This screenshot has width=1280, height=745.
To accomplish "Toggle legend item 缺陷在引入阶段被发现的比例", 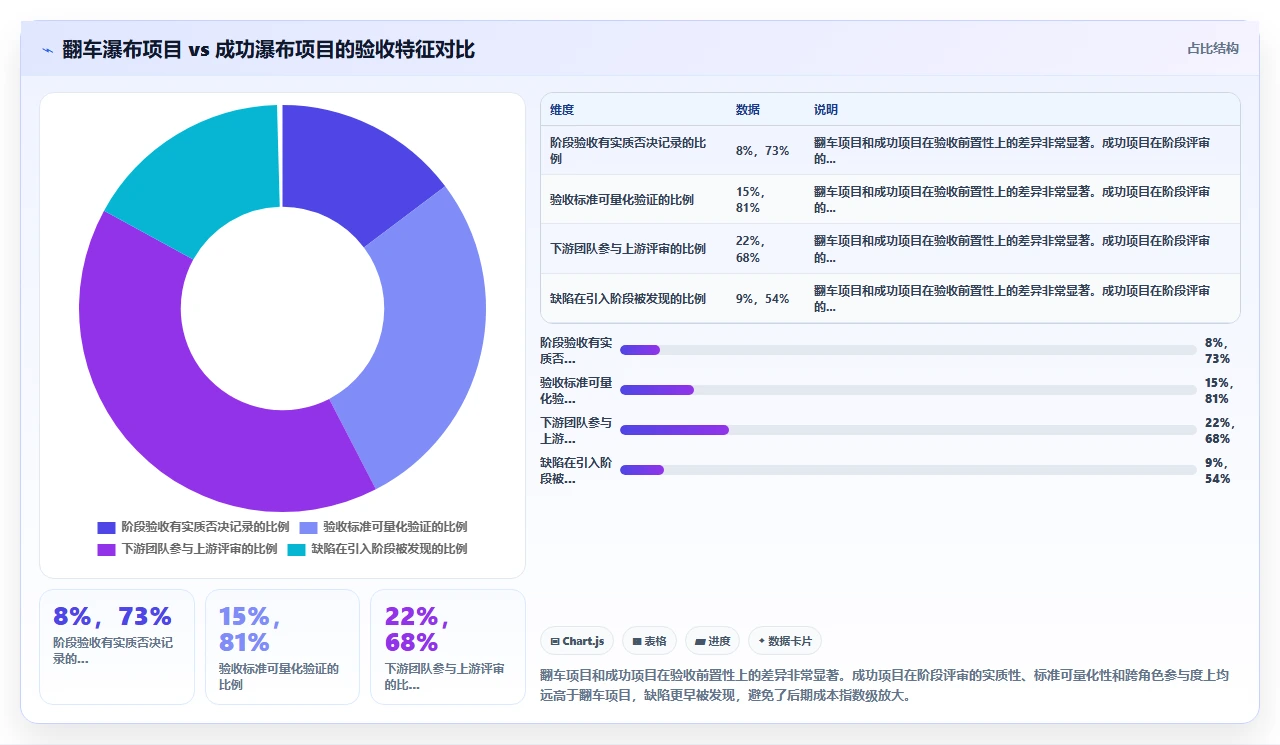I will [x=377, y=549].
